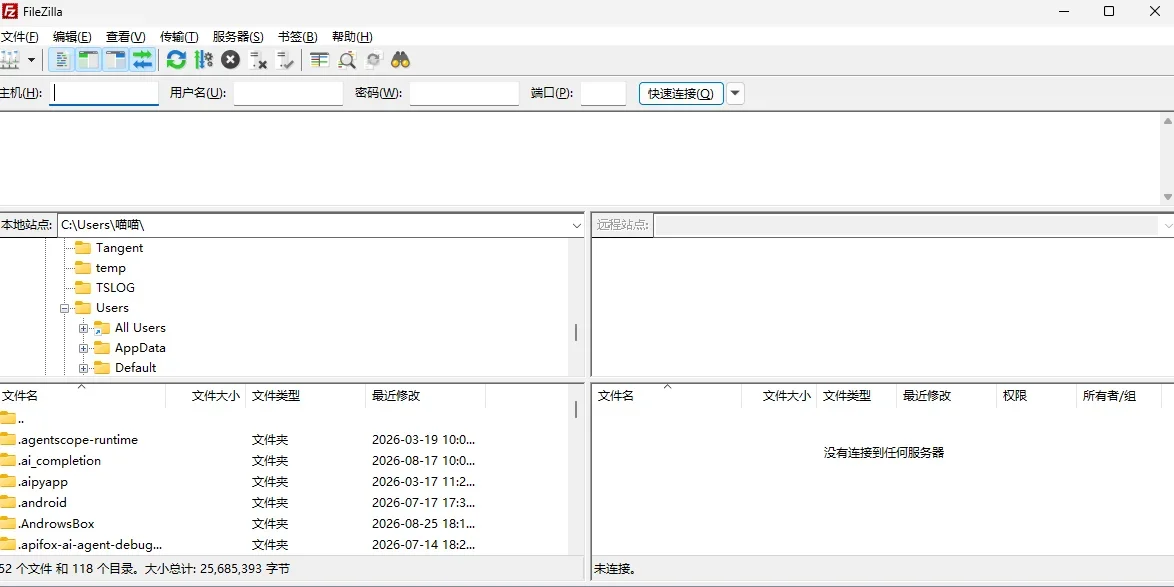Sort local files by 最近修改 column
Image resolution: width=1174 pixels, height=587 pixels.
pyautogui.click(x=425, y=396)
